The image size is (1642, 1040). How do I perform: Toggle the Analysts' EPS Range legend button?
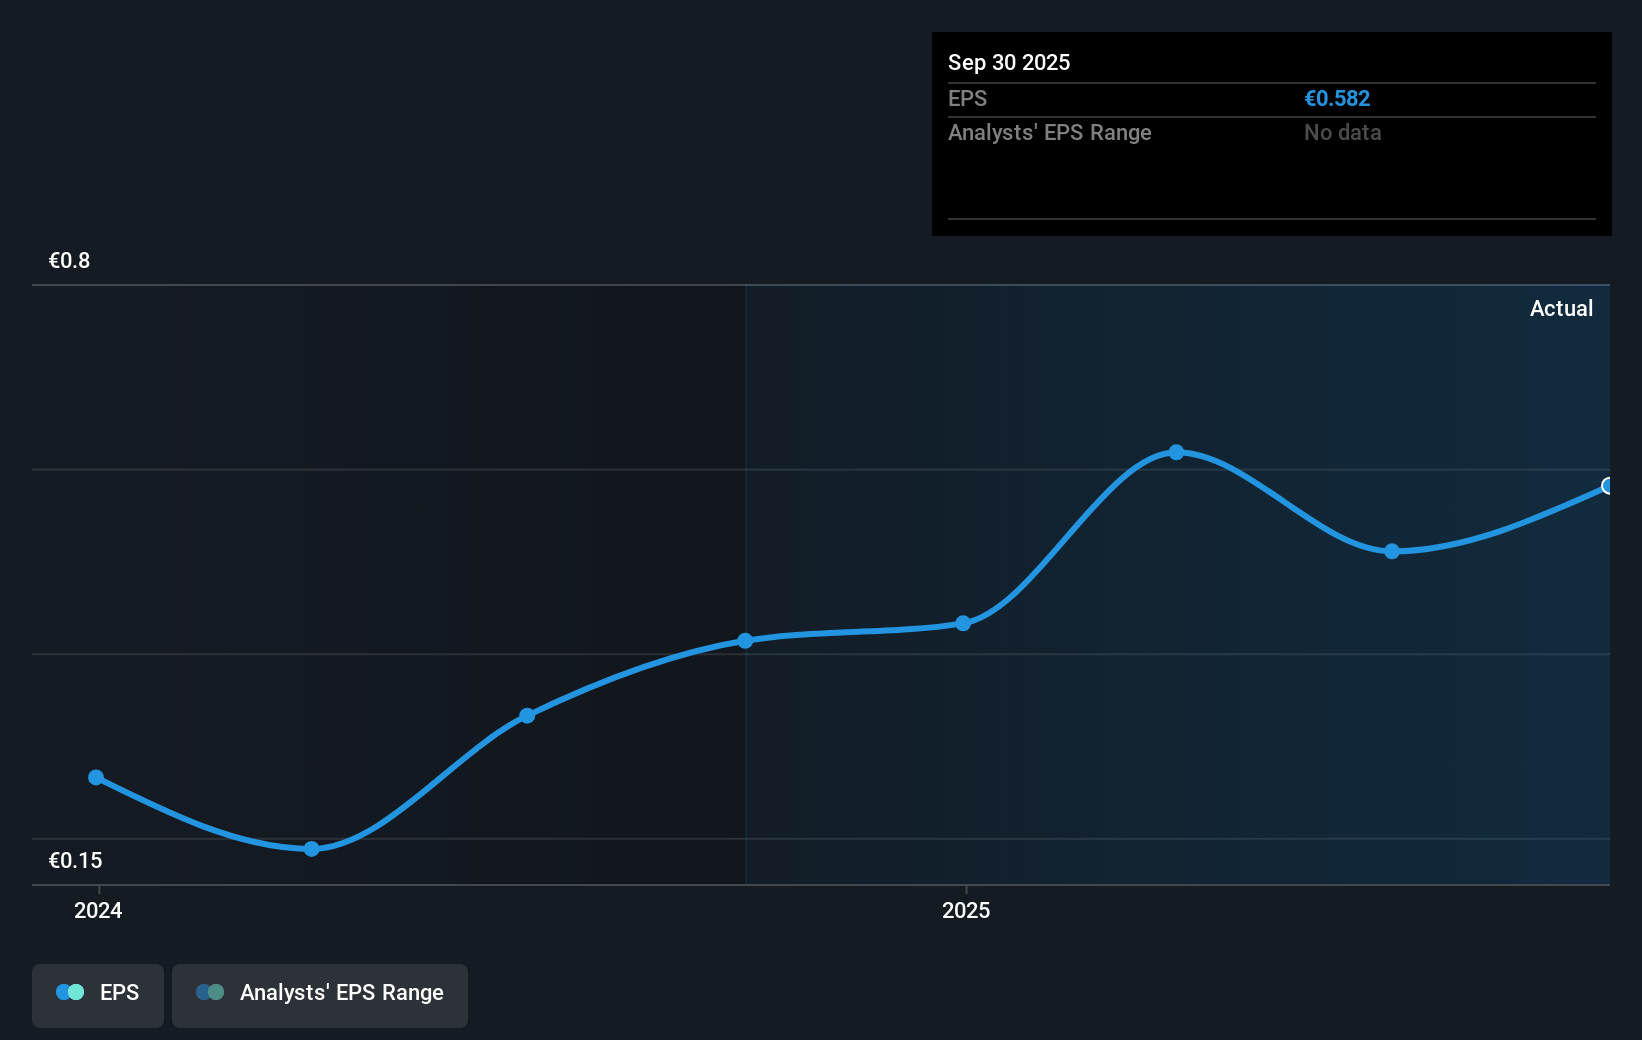point(320,995)
